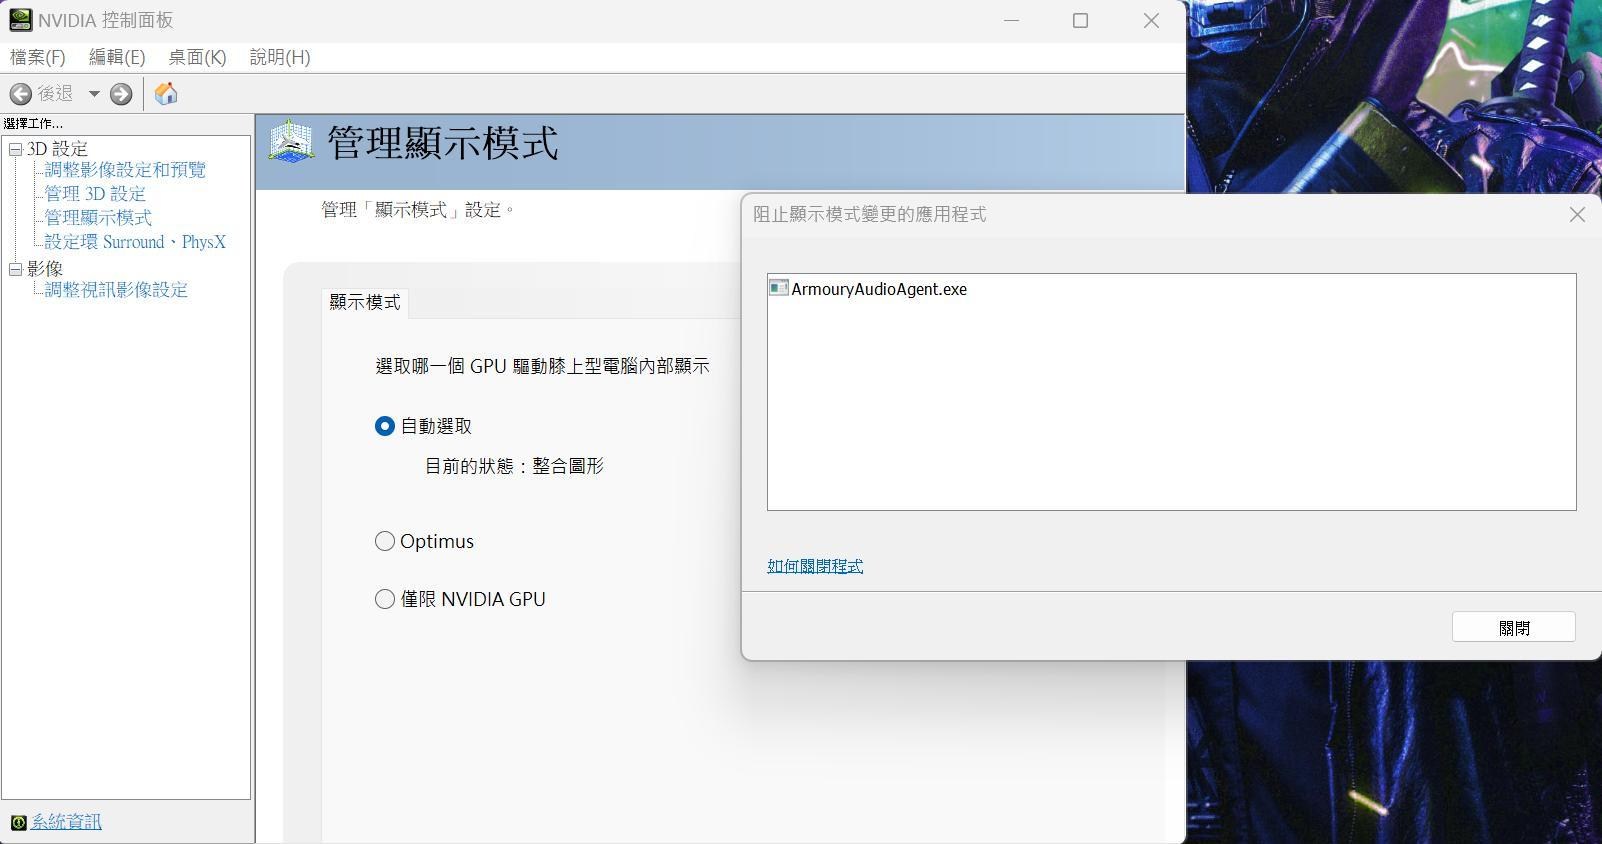
Task: Close the 阻止顯示模式變更 dialog with X
Action: [x=1577, y=215]
